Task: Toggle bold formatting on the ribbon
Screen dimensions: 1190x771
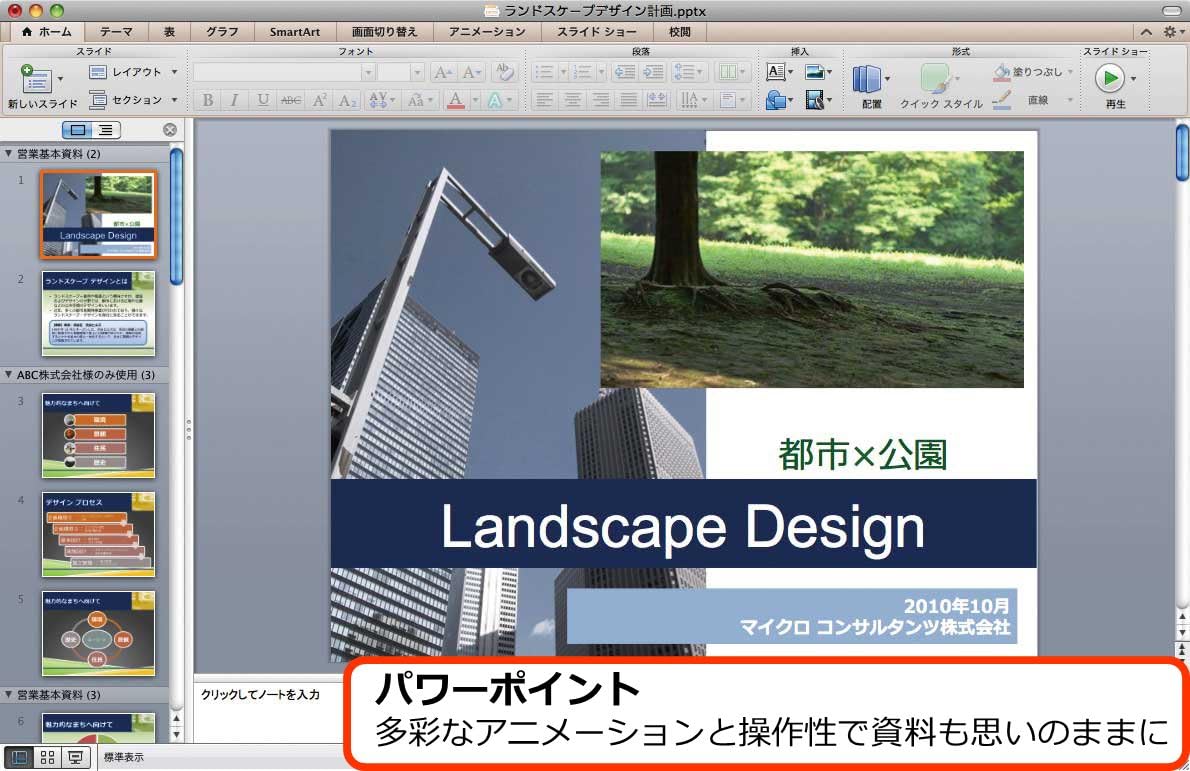Action: (208, 99)
